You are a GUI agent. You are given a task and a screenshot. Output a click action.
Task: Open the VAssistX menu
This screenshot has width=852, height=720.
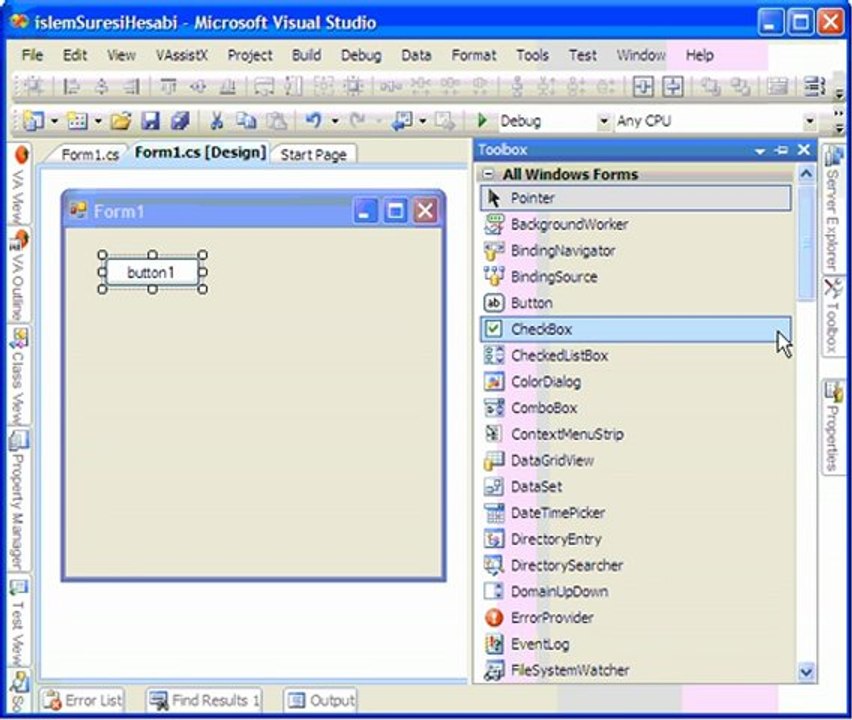point(182,55)
